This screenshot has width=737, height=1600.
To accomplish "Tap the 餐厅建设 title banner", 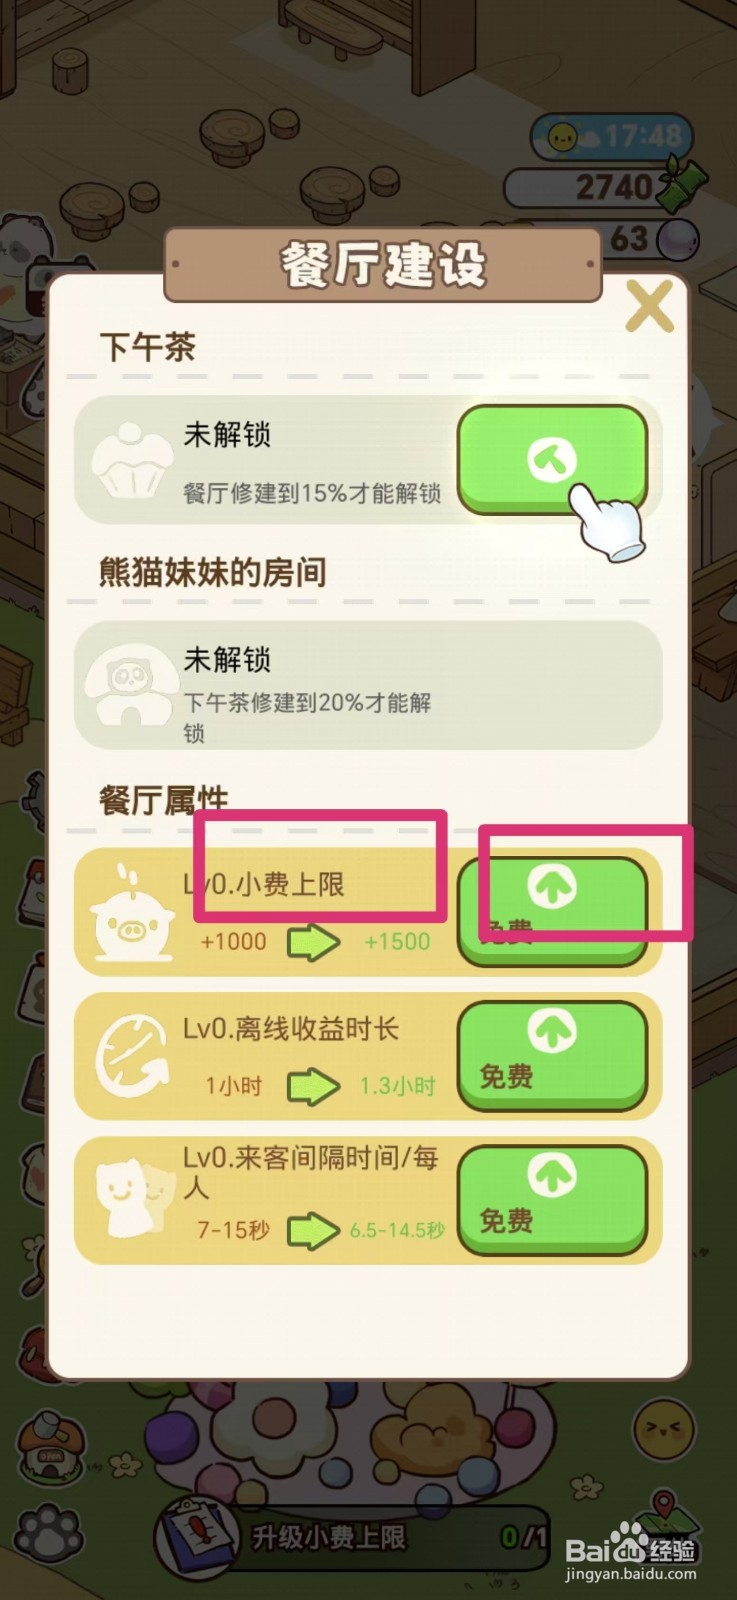I will pyautogui.click(x=383, y=265).
